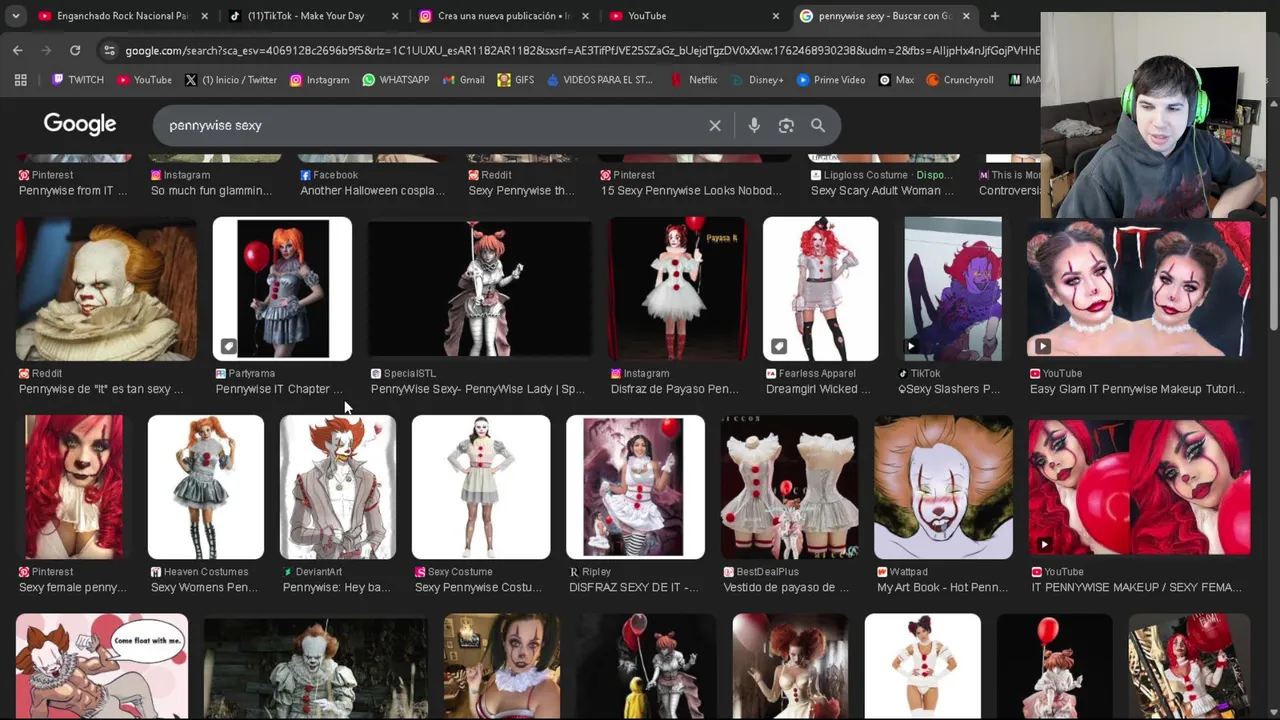The image size is (1280, 720).
Task: Click the pennywise sexy search field
Action: 430,125
